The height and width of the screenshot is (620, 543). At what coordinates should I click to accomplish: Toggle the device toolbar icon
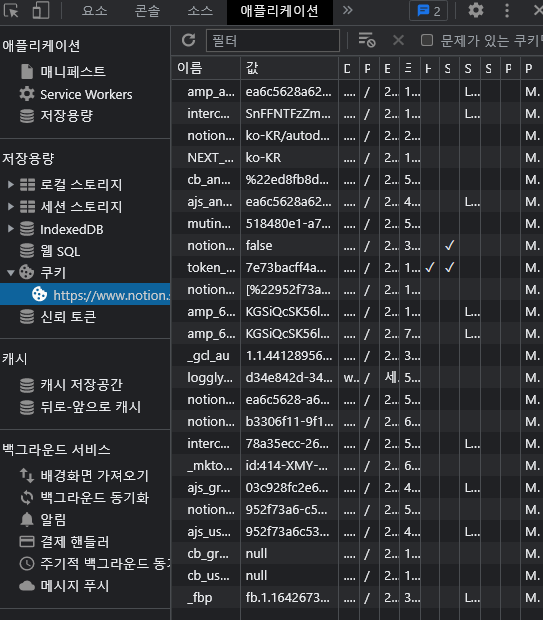pos(41,10)
